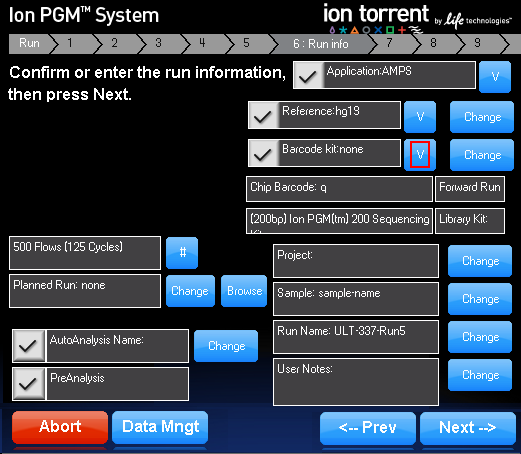Click the 500 Flows (125 Cycles) field
The width and height of the screenshot is (521, 454).
[x=85, y=253]
